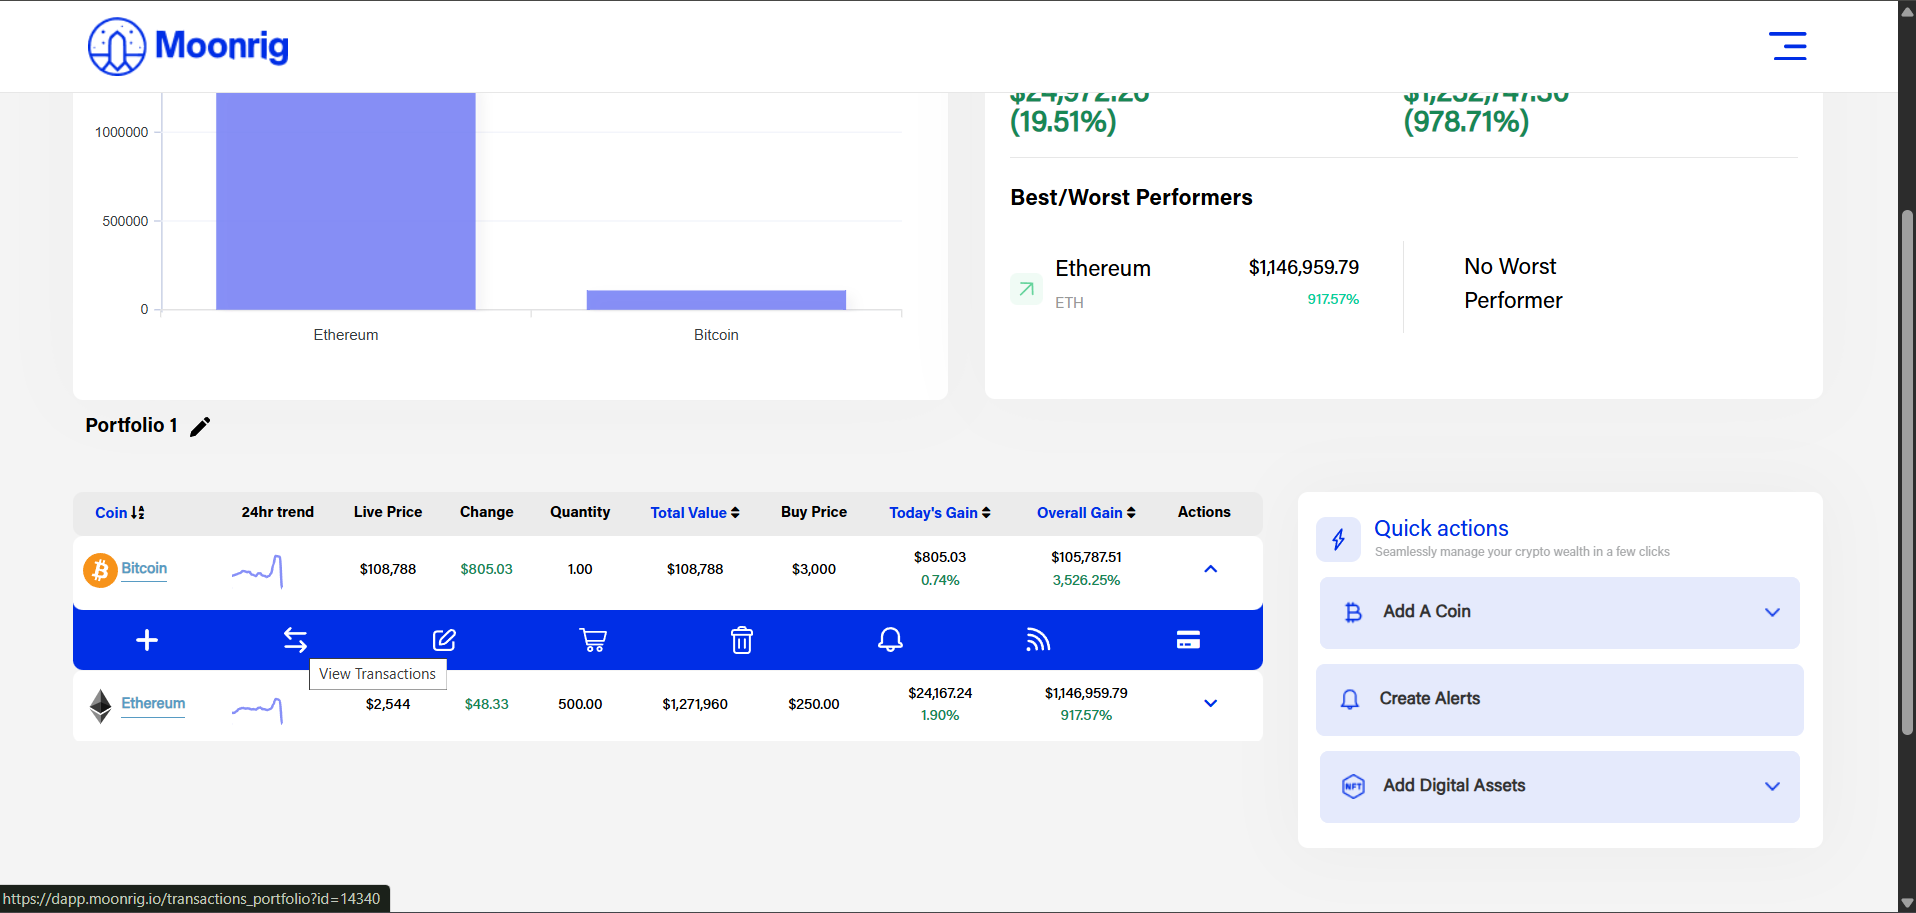1916x913 pixels.
Task: Expand the Add A Coin dropdown
Action: tap(1772, 612)
